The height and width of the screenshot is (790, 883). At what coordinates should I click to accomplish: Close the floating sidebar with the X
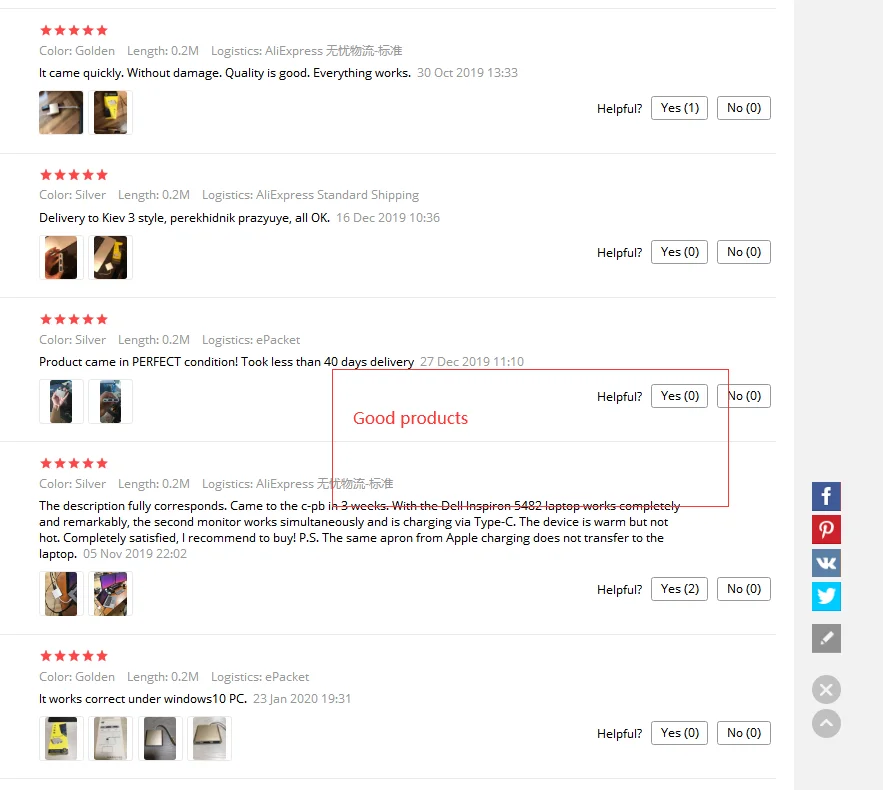tap(826, 690)
